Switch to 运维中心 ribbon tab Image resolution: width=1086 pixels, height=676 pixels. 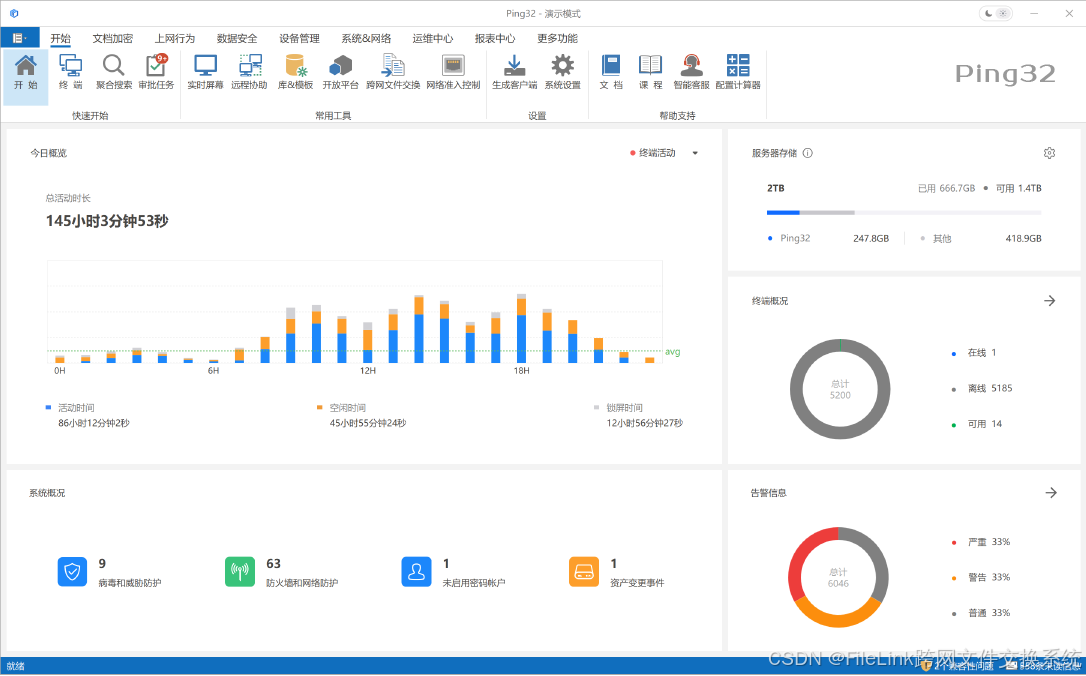tap(433, 38)
